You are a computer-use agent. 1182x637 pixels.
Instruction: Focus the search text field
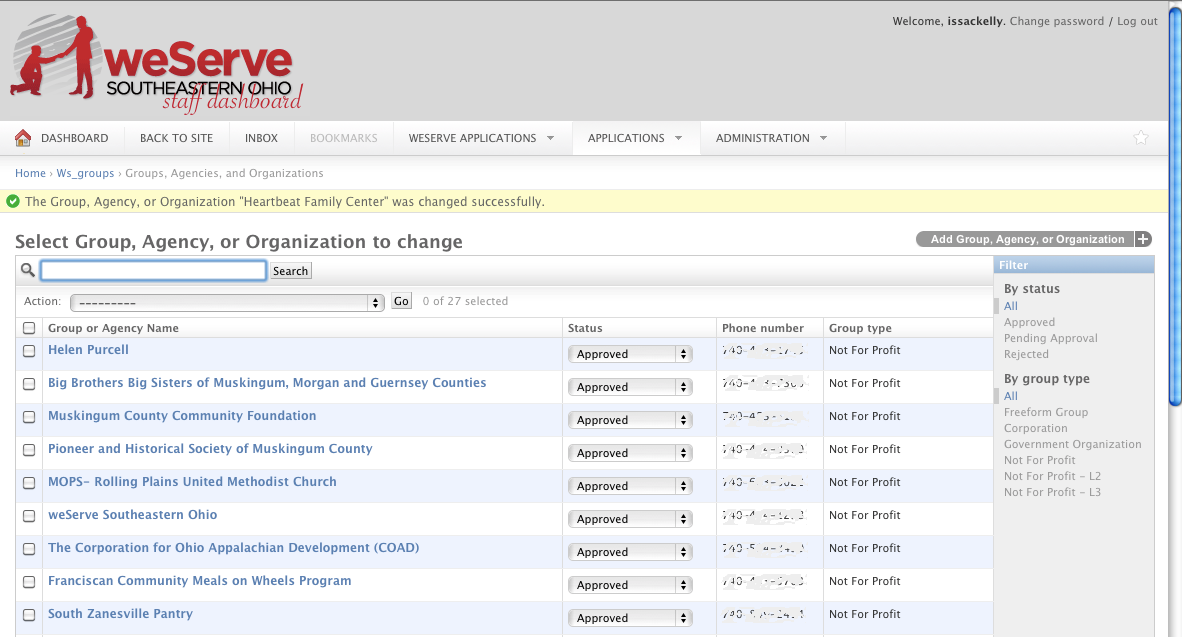[x=153, y=270]
